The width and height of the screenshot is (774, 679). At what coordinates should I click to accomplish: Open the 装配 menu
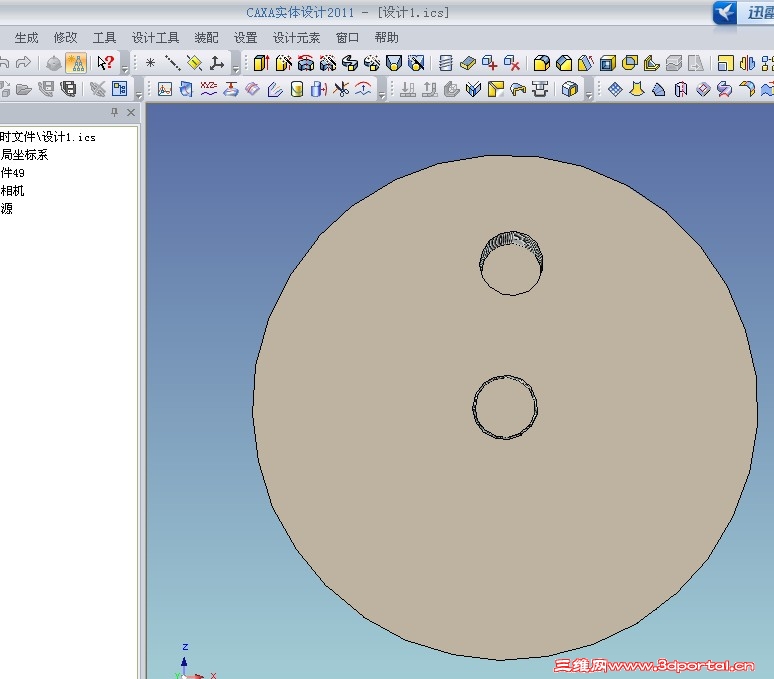pyautogui.click(x=206, y=38)
